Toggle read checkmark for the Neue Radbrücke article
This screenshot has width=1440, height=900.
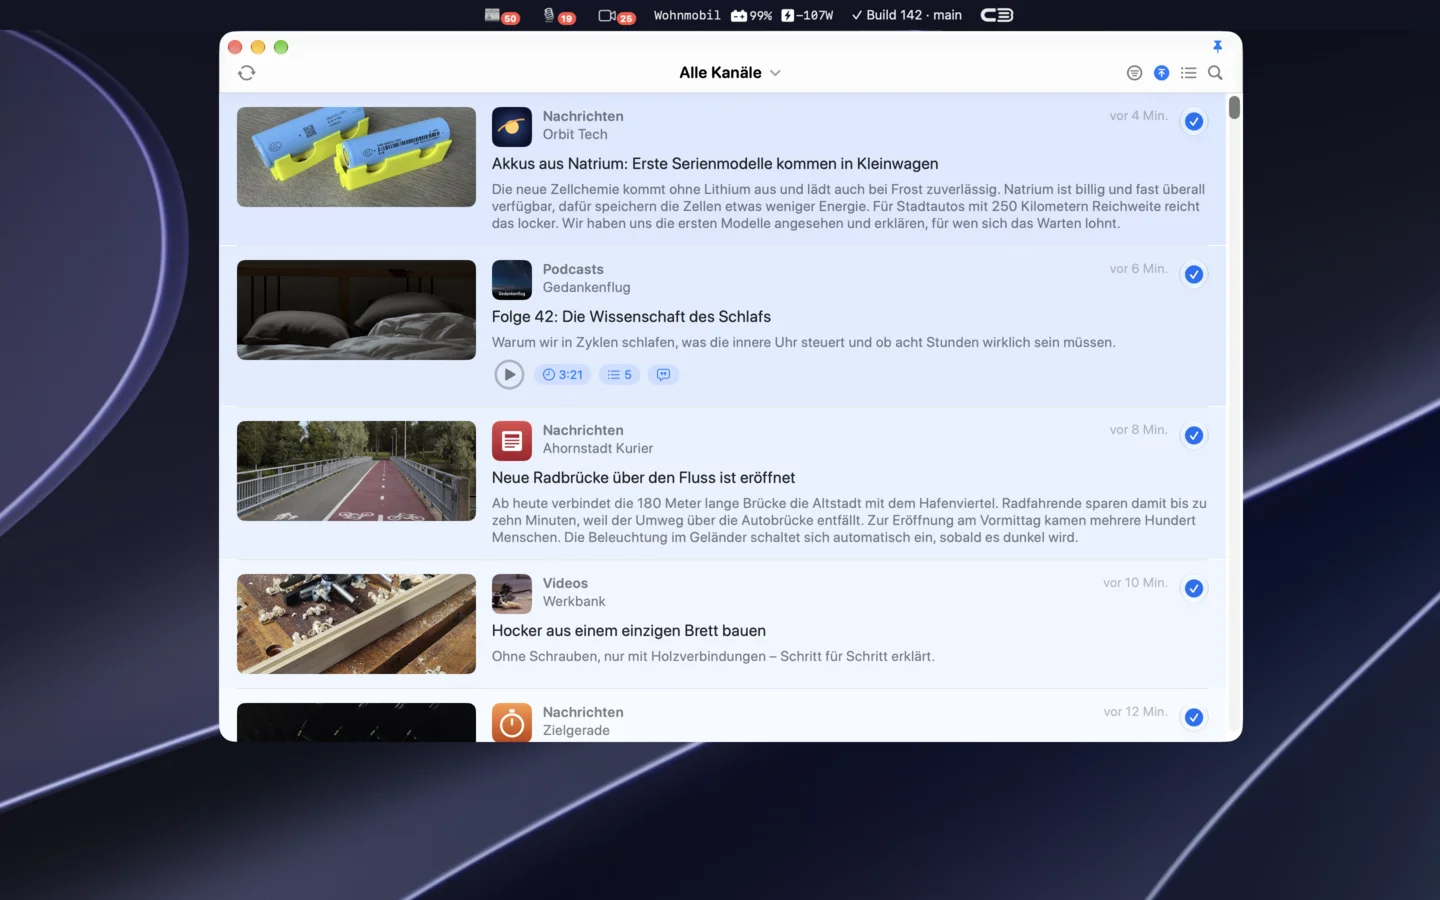[1194, 435]
